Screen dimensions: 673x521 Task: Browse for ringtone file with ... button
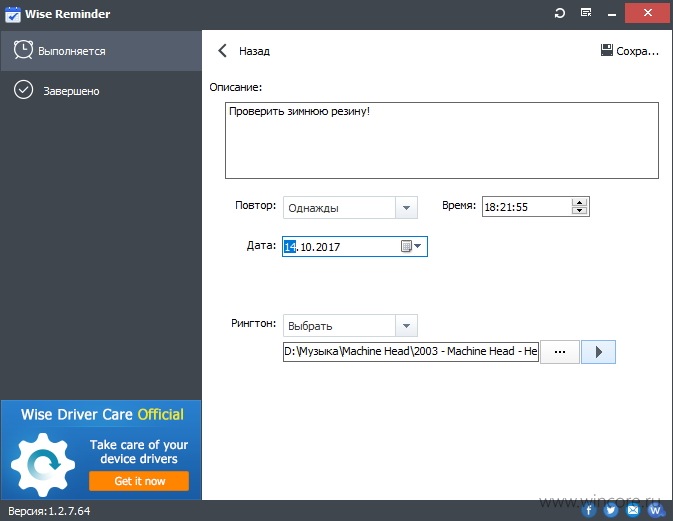tap(560, 352)
